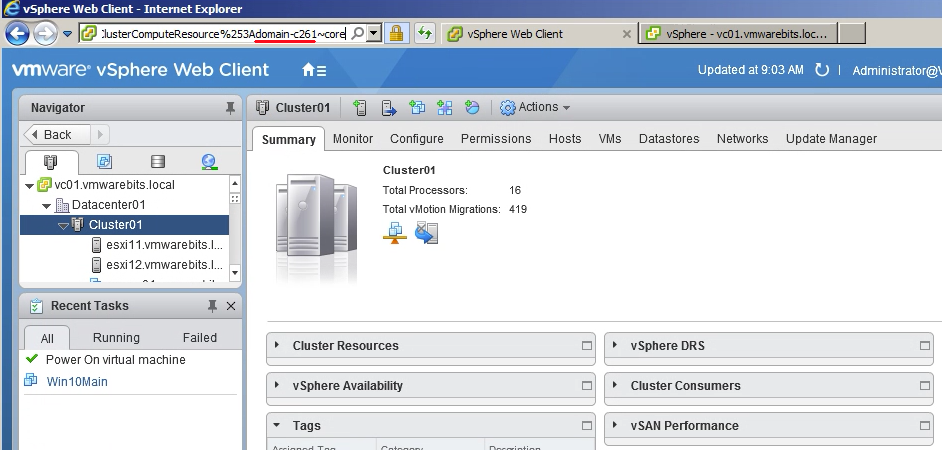Show Running recent tasks
Viewport: 942px width, 450px height.
click(116, 338)
